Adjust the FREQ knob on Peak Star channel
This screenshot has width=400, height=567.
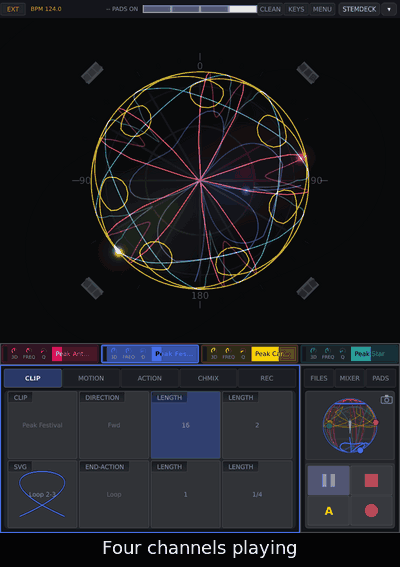click(x=328, y=353)
